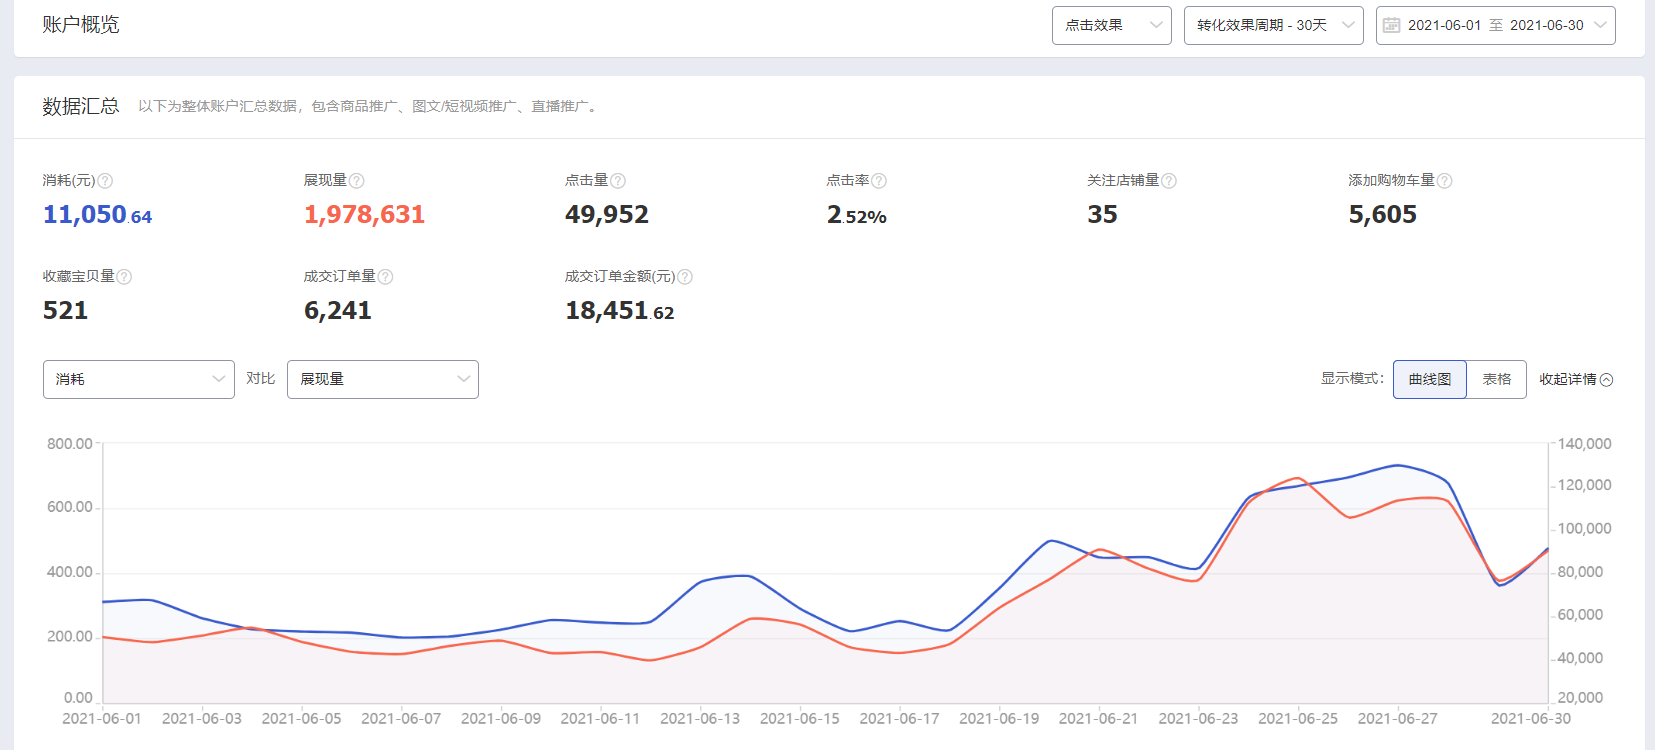
Task: Click the 数据汇总 section heading
Action: [x=81, y=106]
